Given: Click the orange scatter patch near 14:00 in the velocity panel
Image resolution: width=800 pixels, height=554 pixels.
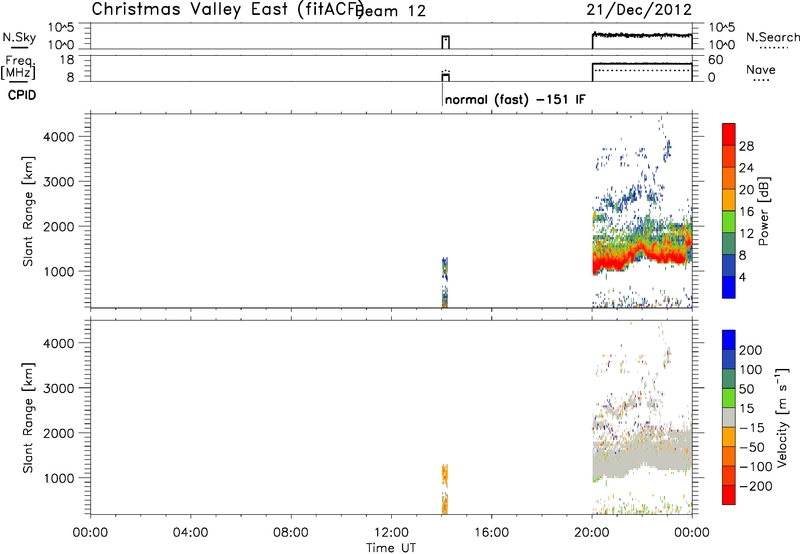Looking at the screenshot, I should tap(445, 475).
